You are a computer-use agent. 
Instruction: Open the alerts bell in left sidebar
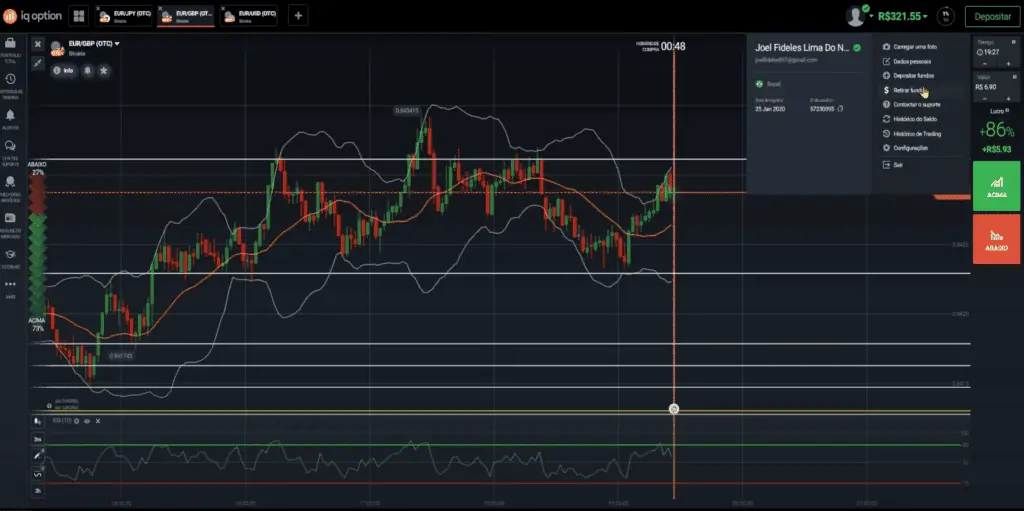tap(10, 115)
